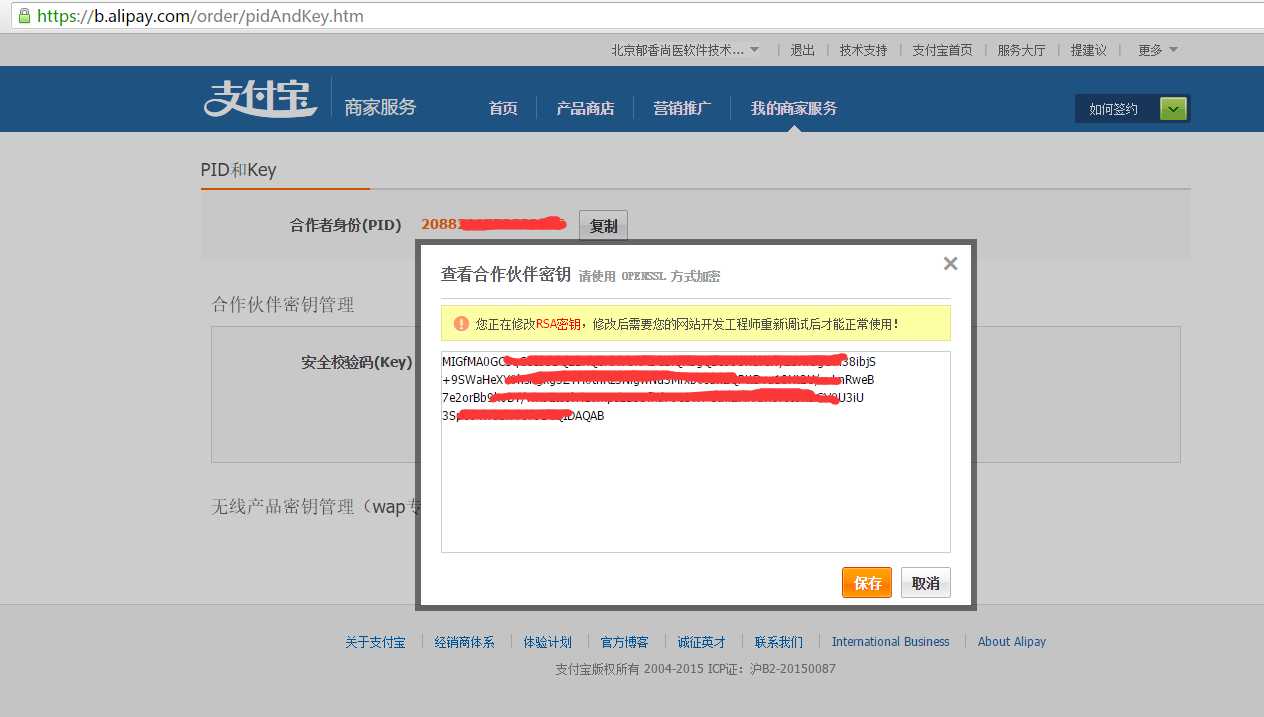This screenshot has height=717, width=1264.
Task: Click the orange warning icon in the RSA alert
Action: (460, 322)
